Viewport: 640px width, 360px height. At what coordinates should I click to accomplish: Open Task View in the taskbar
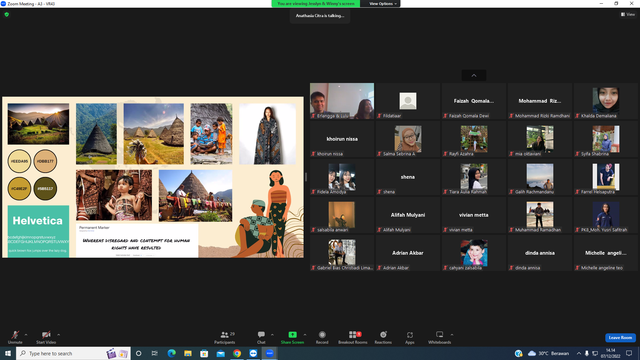(155, 353)
